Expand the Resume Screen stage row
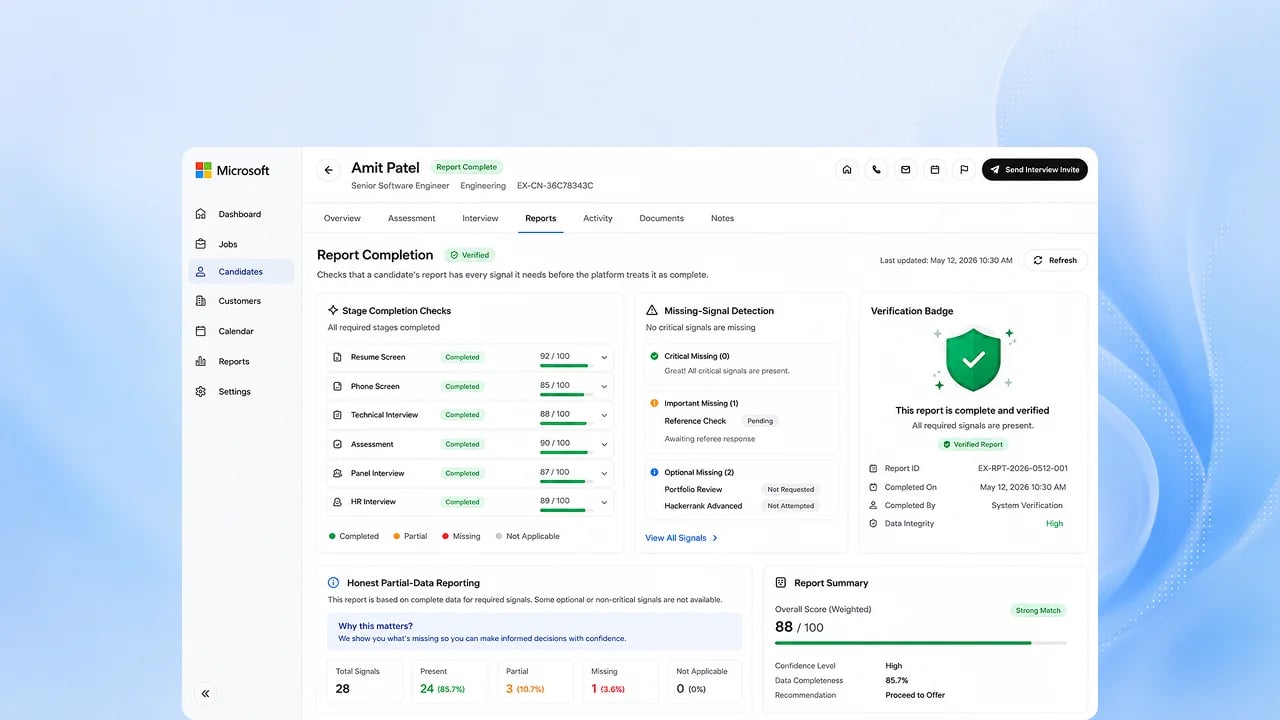 point(604,357)
